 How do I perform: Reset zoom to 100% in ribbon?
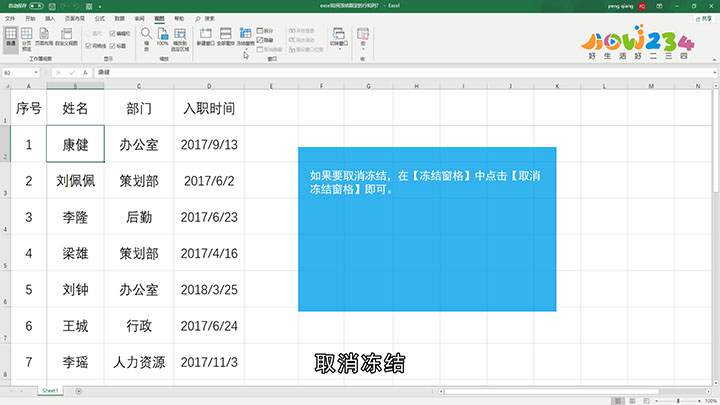pyautogui.click(x=163, y=37)
